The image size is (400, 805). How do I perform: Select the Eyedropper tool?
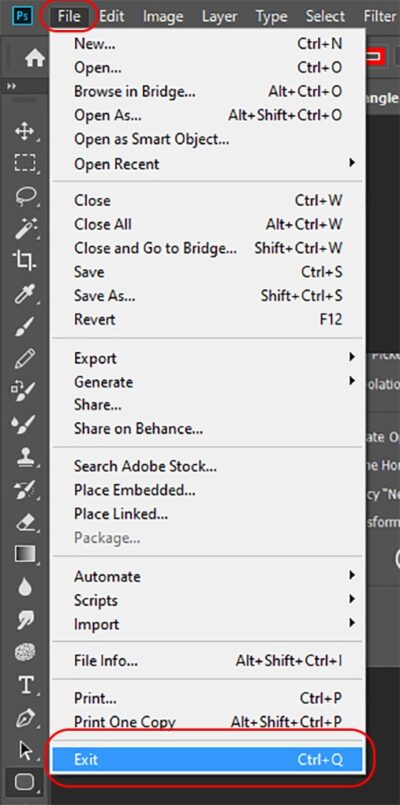coord(24,295)
